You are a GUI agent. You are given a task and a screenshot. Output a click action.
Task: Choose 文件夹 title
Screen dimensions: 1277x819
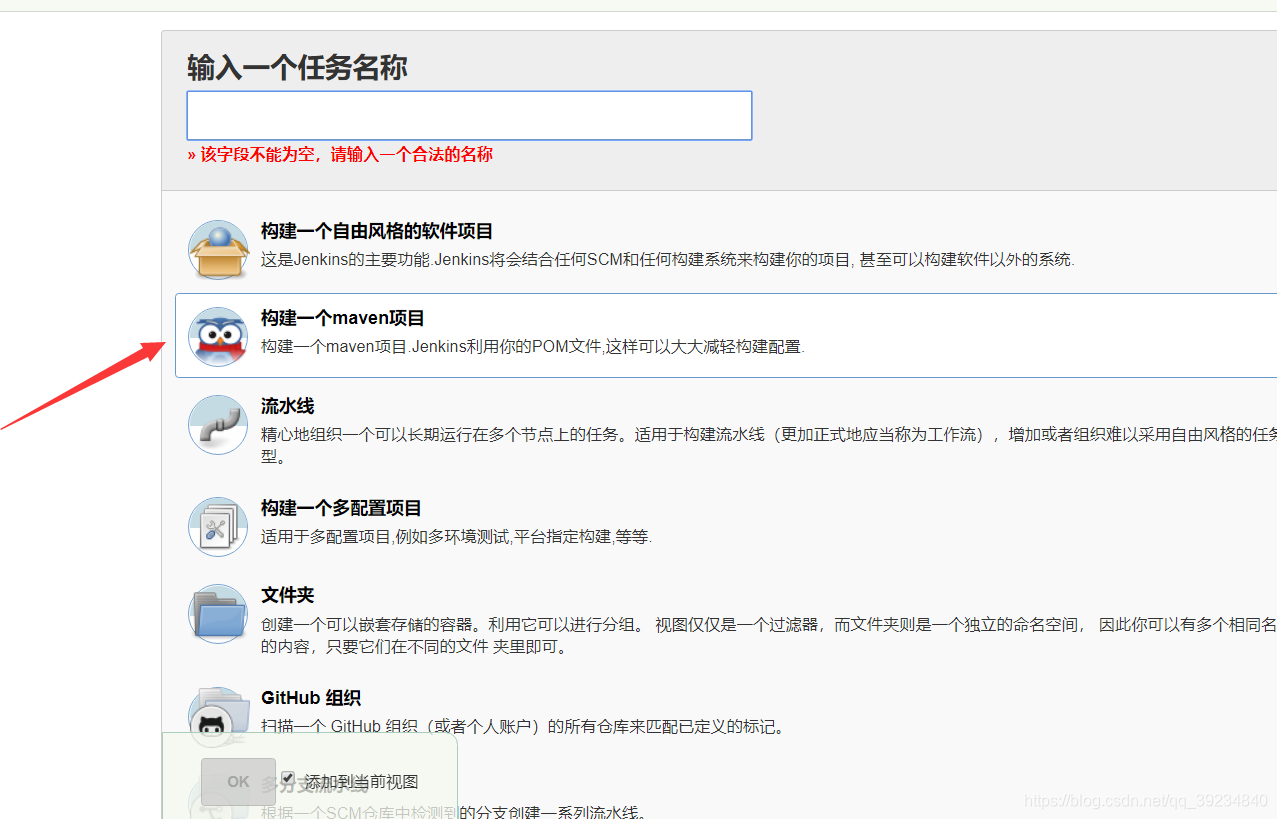coord(288,595)
